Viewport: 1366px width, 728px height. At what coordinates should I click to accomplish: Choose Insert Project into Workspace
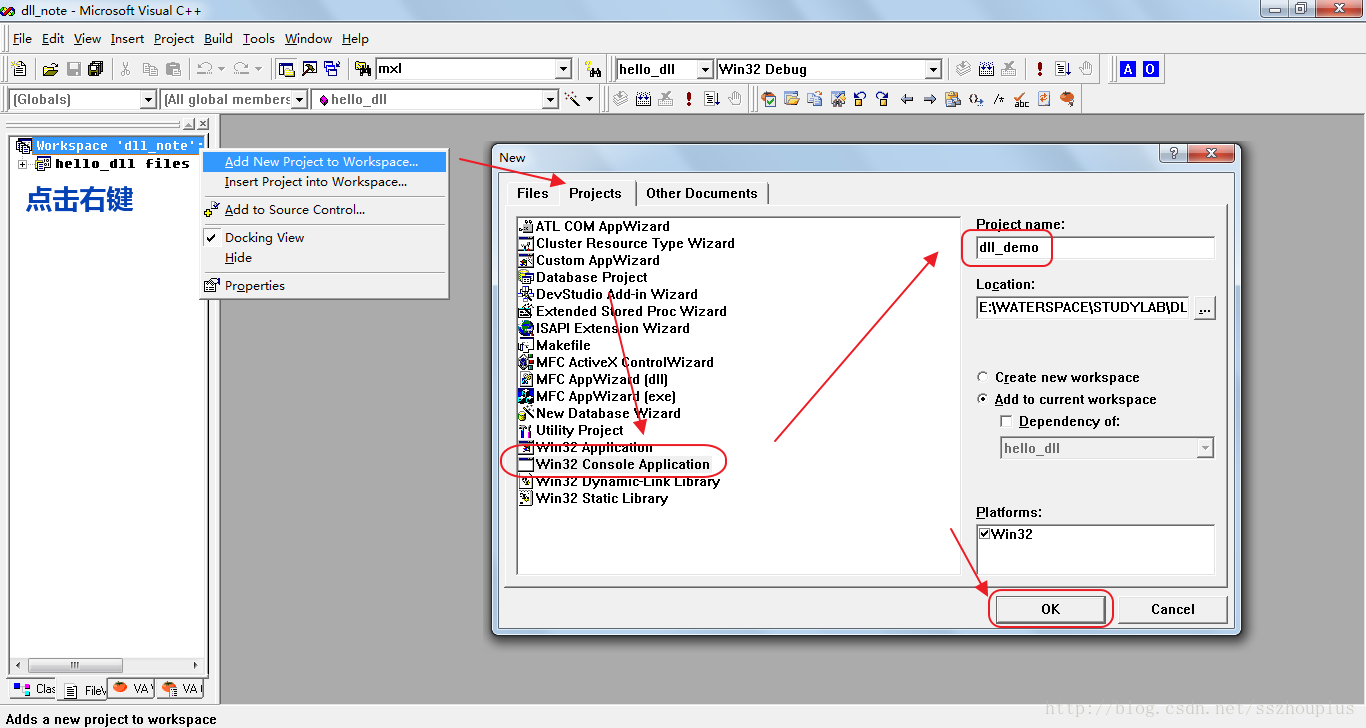325,182
